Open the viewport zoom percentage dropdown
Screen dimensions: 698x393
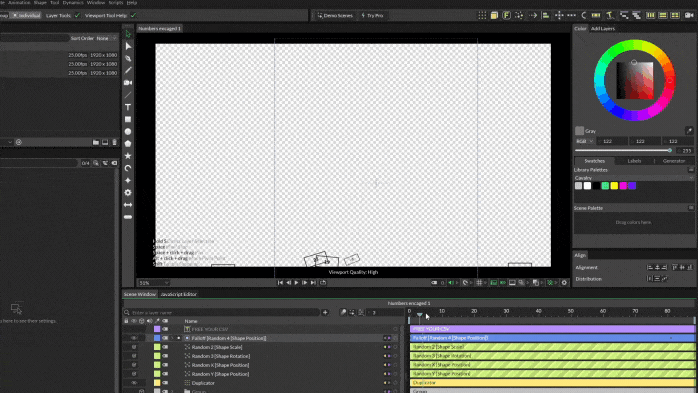pos(154,283)
